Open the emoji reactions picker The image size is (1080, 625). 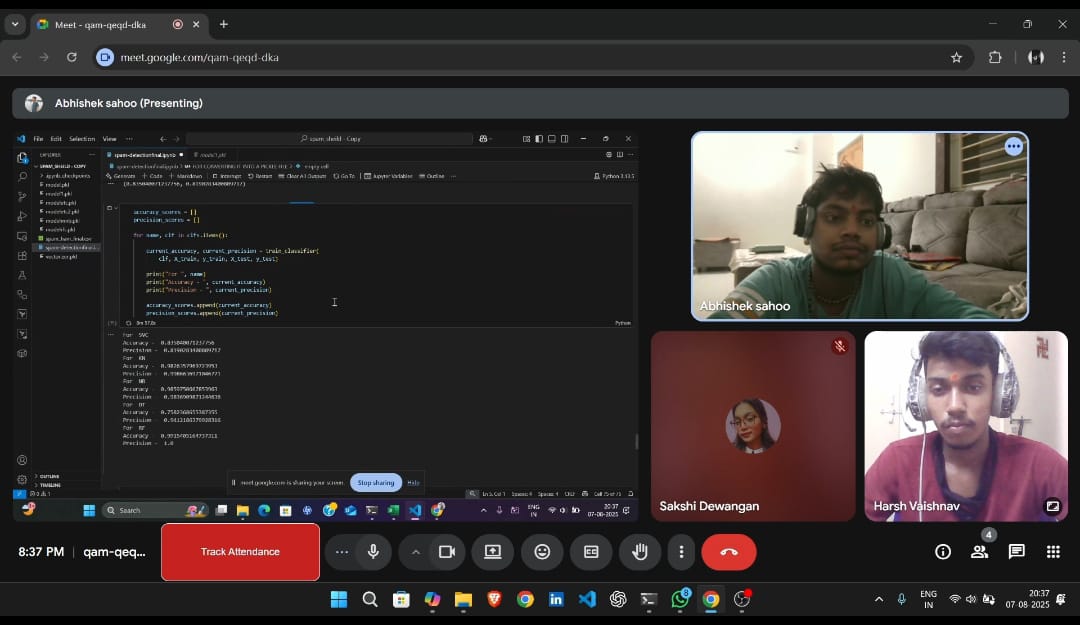(x=542, y=552)
